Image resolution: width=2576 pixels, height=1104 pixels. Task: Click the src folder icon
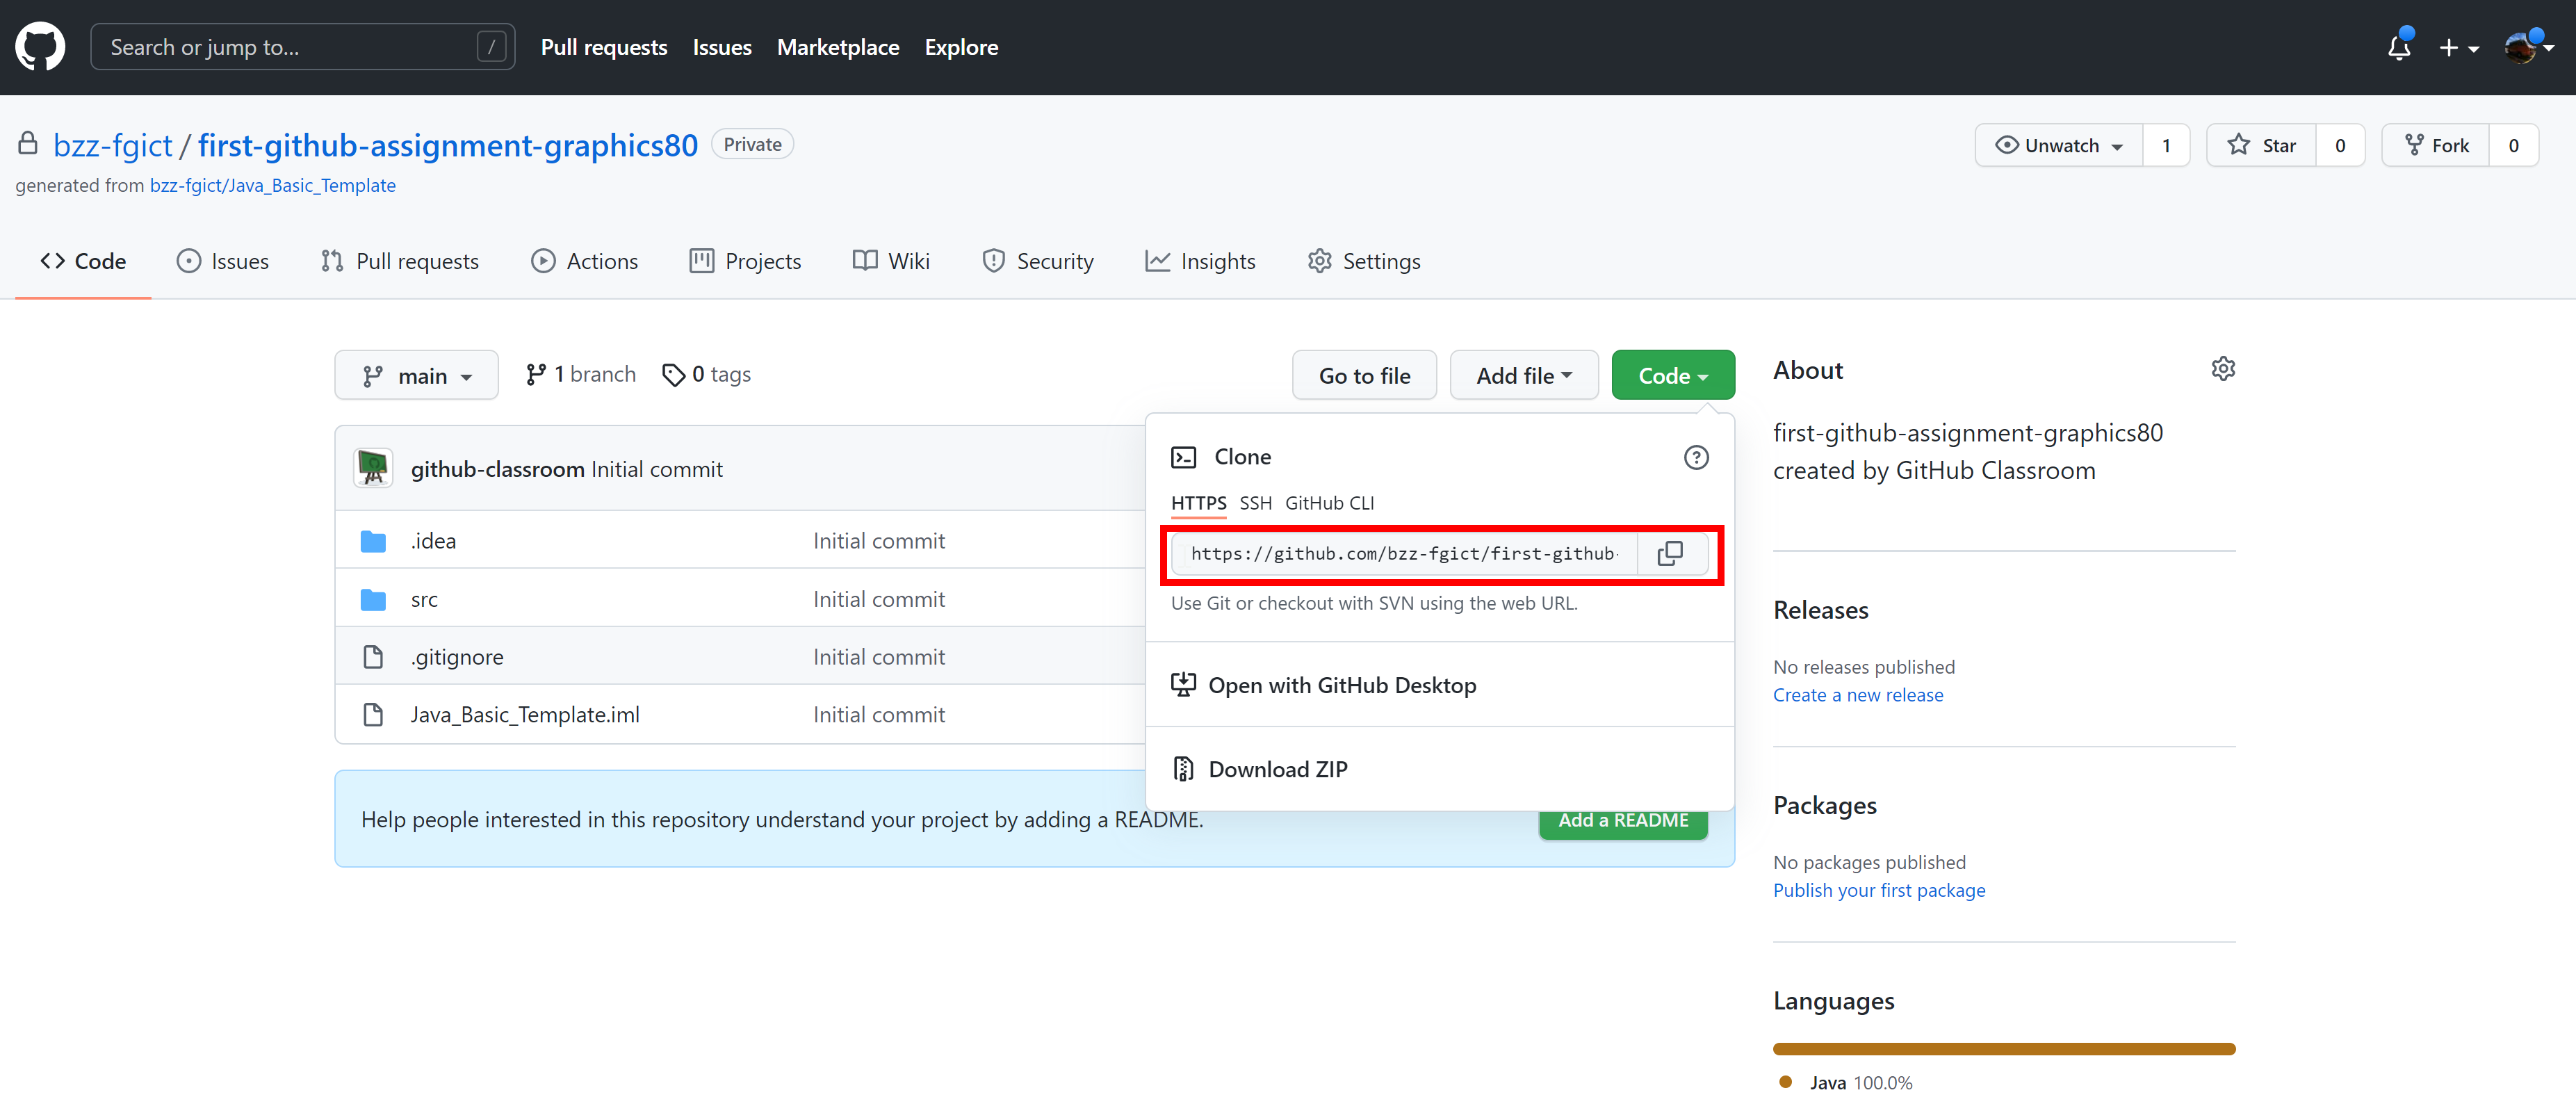[x=373, y=599]
